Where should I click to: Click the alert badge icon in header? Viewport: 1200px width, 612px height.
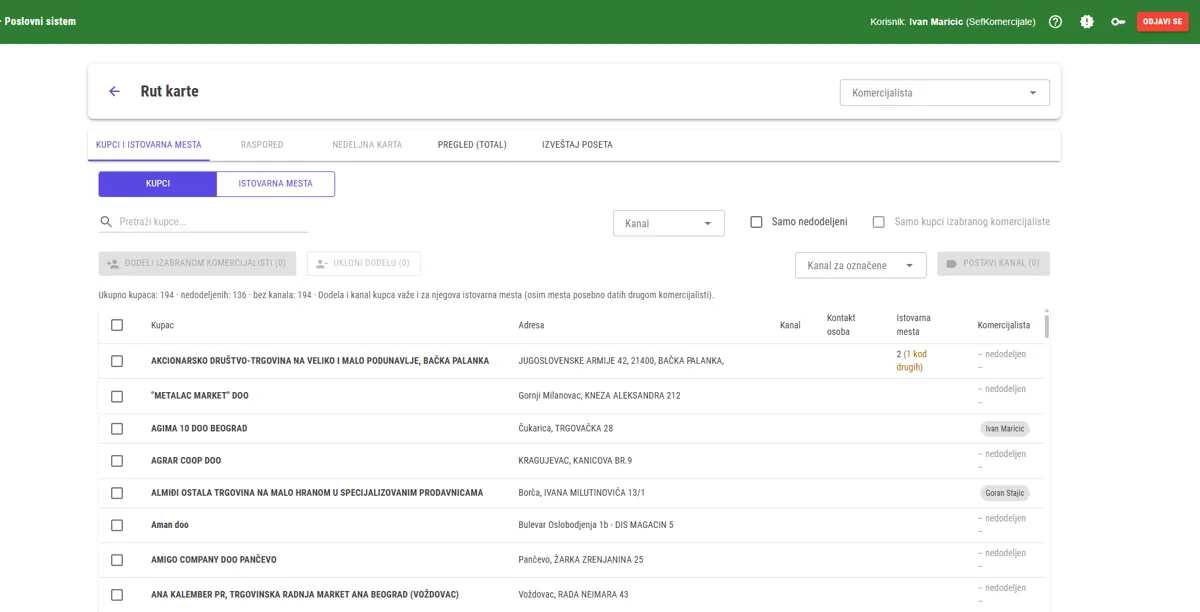tap(1087, 21)
